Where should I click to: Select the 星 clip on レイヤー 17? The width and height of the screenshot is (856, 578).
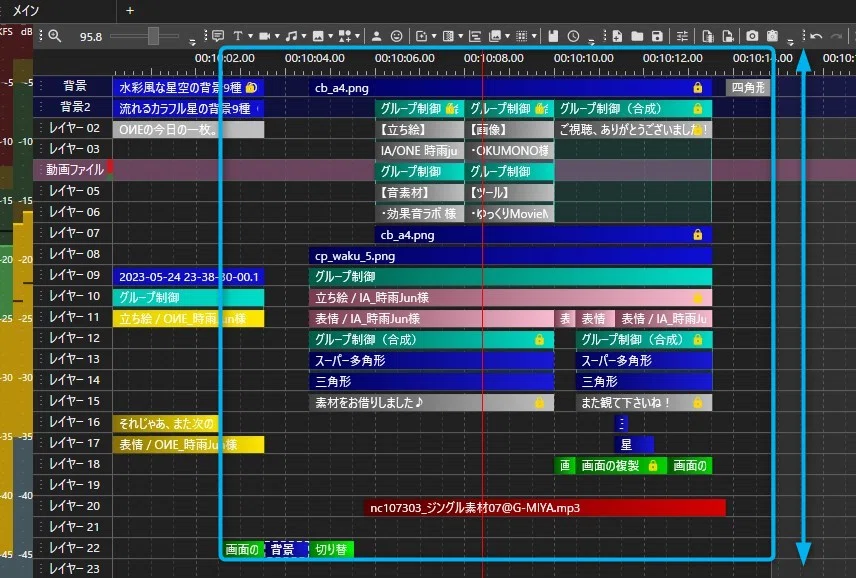[x=634, y=445]
